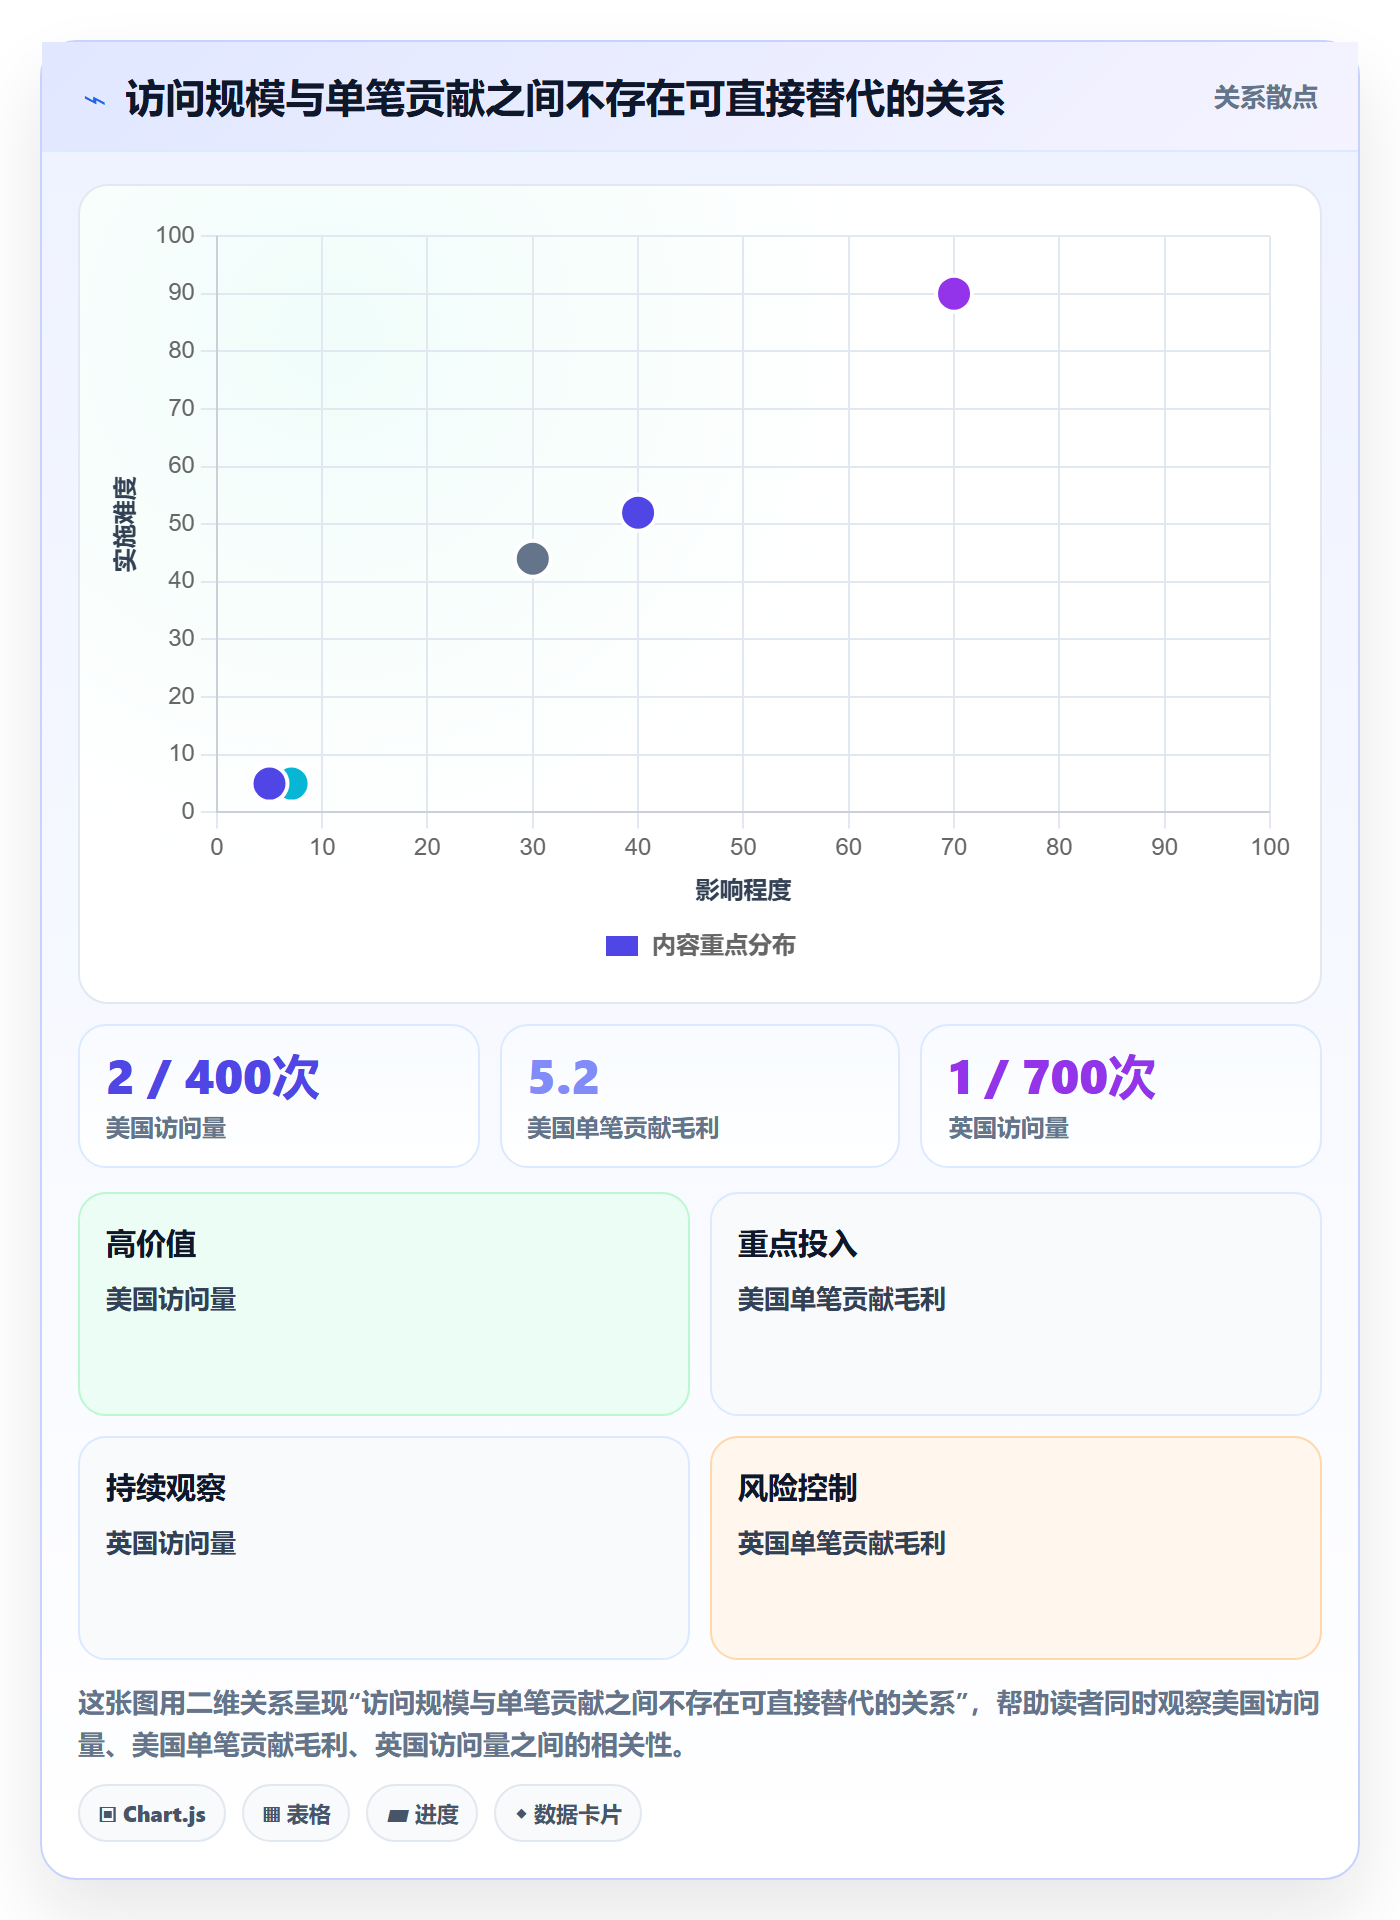
Task: Click the legend's blue color box
Action: [622, 945]
